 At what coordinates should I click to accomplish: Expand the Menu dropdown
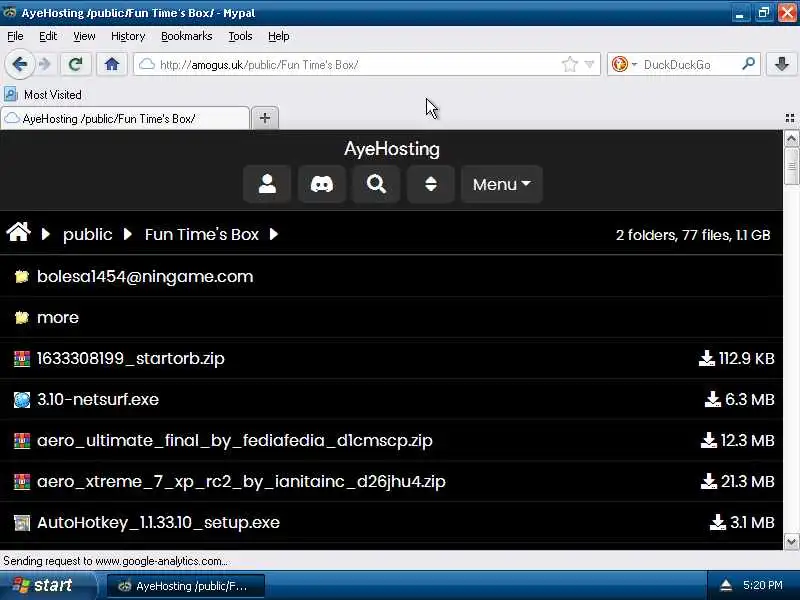[502, 184]
